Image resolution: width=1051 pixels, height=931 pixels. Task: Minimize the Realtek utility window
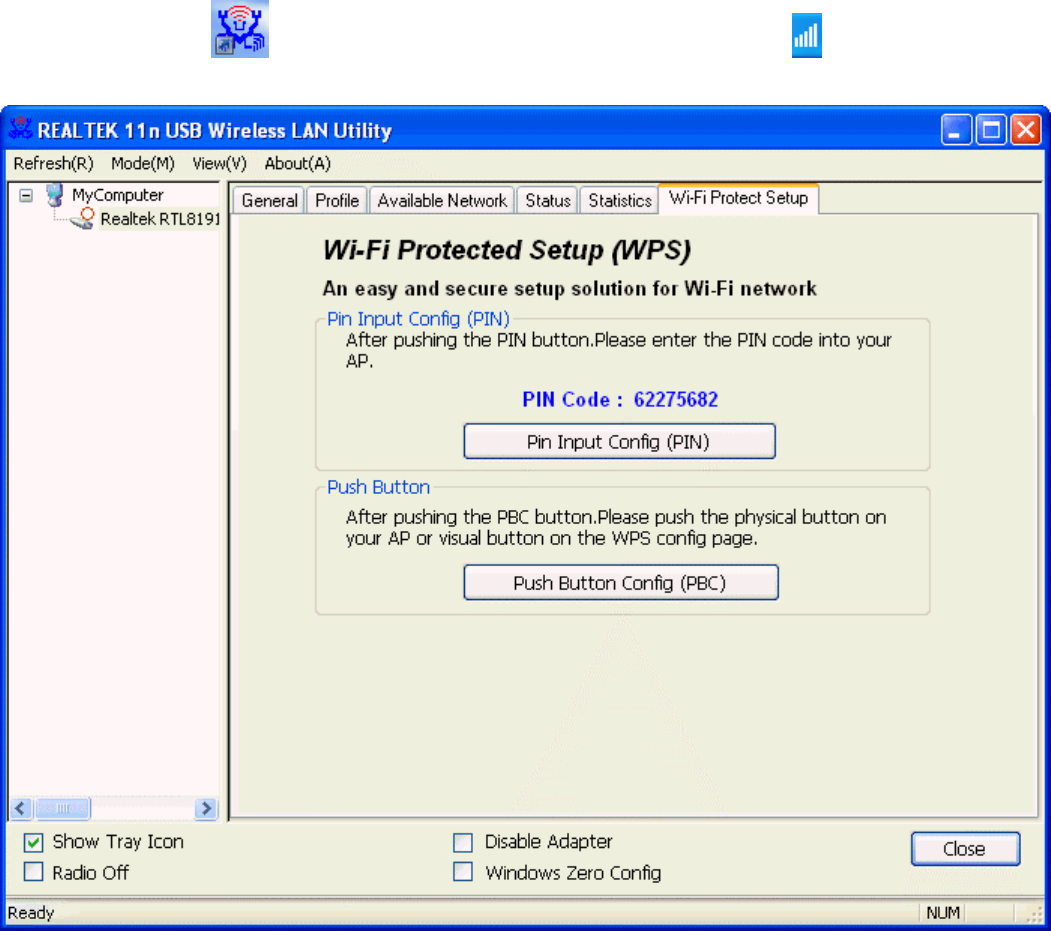[956, 129]
